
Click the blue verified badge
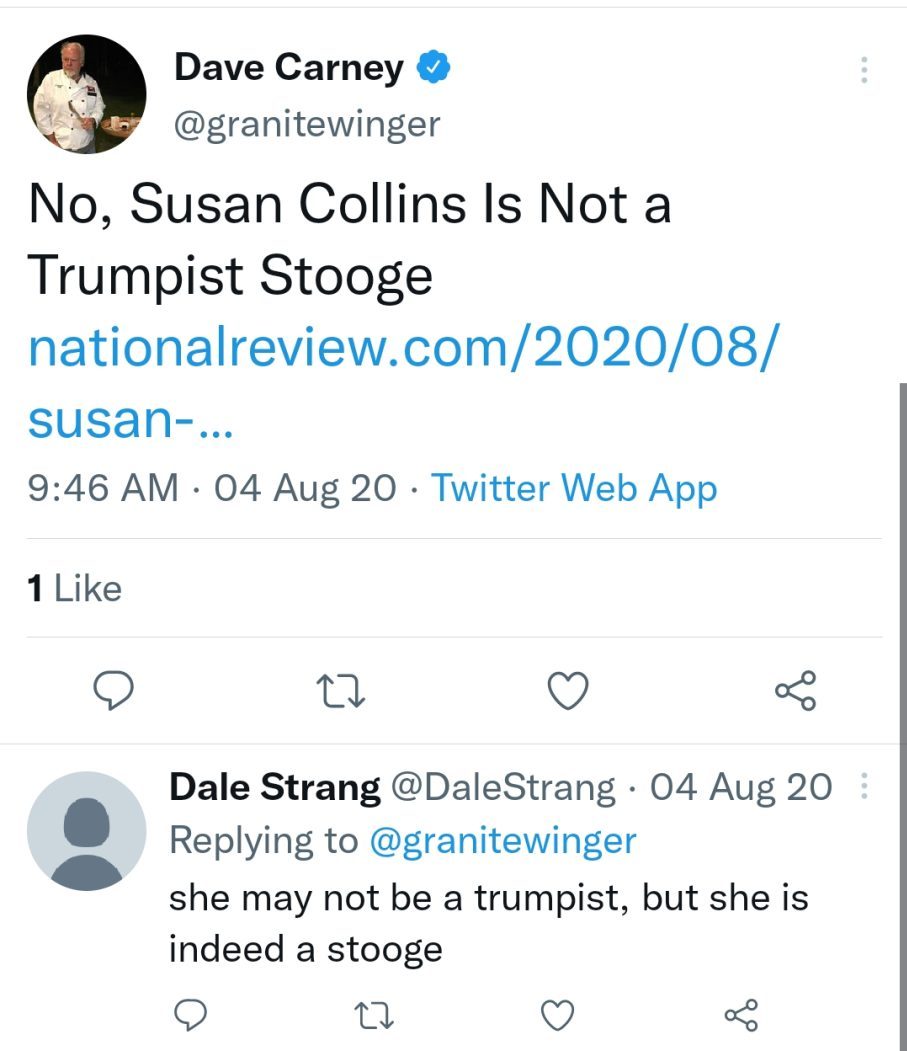[x=432, y=68]
